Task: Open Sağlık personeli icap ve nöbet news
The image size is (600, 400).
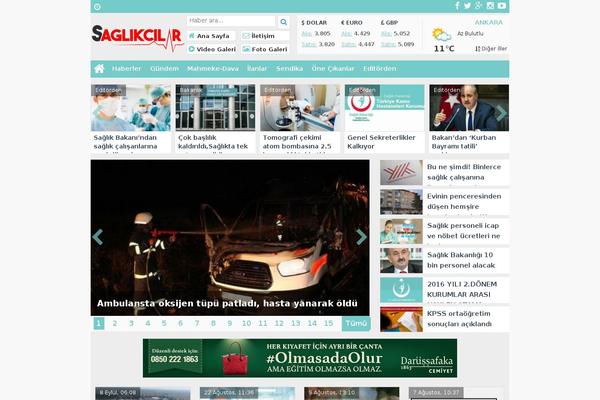Action: click(444, 231)
